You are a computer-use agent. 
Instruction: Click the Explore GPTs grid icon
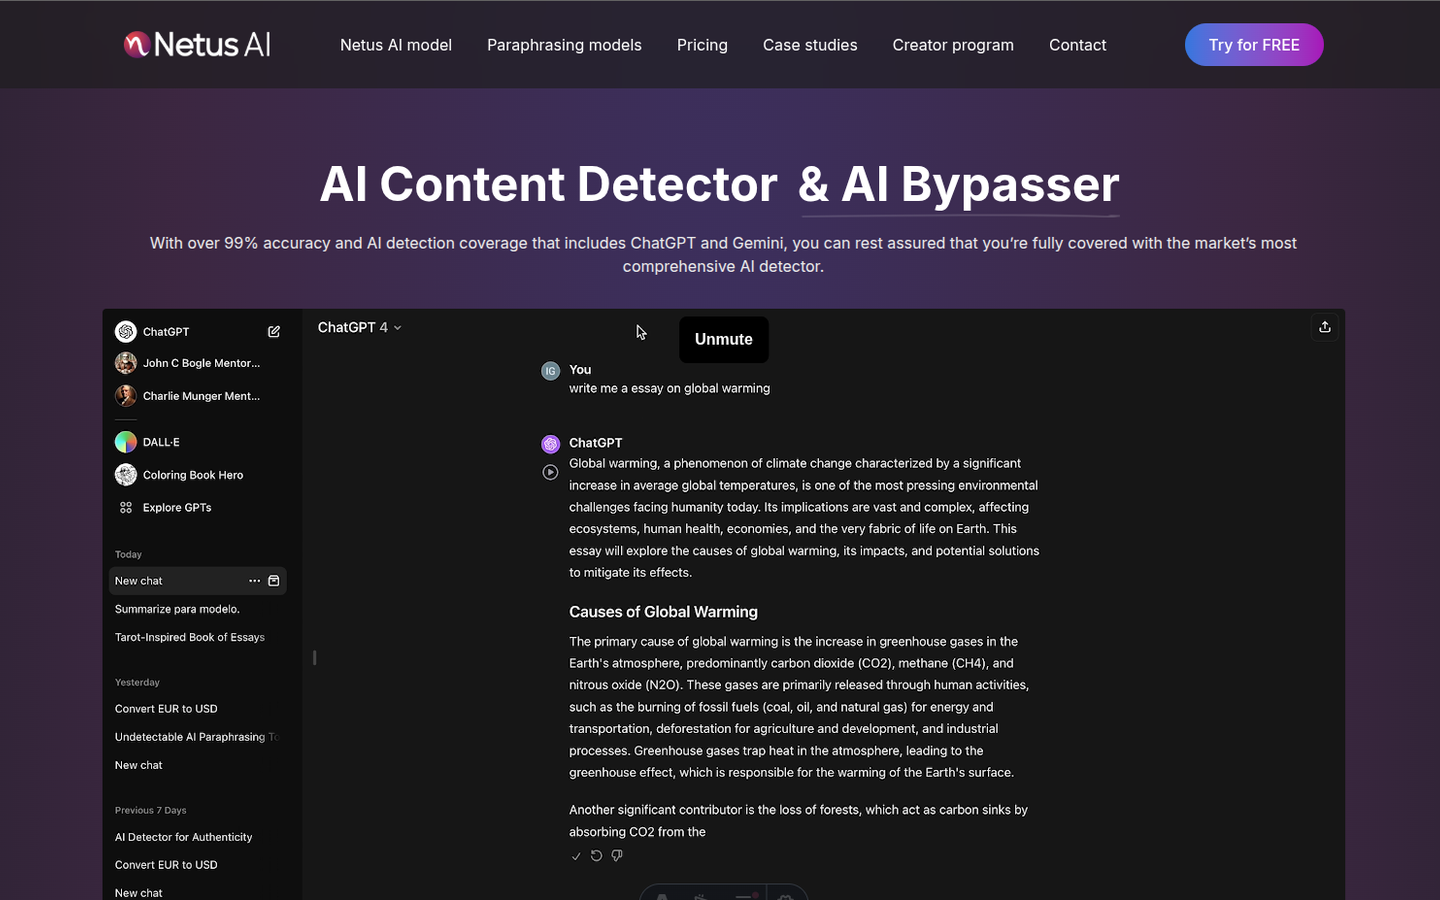(126, 508)
